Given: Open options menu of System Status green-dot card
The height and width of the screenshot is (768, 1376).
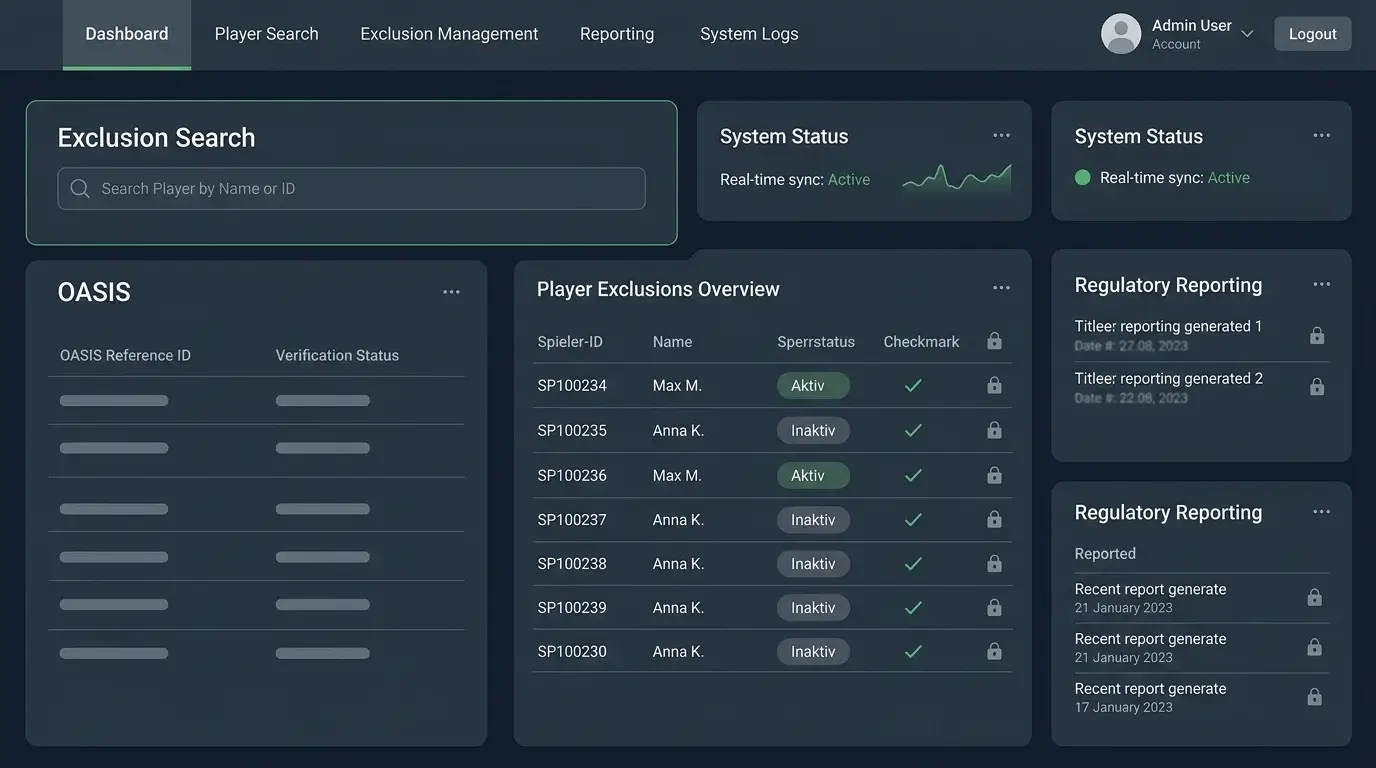Looking at the screenshot, I should 1322,135.
